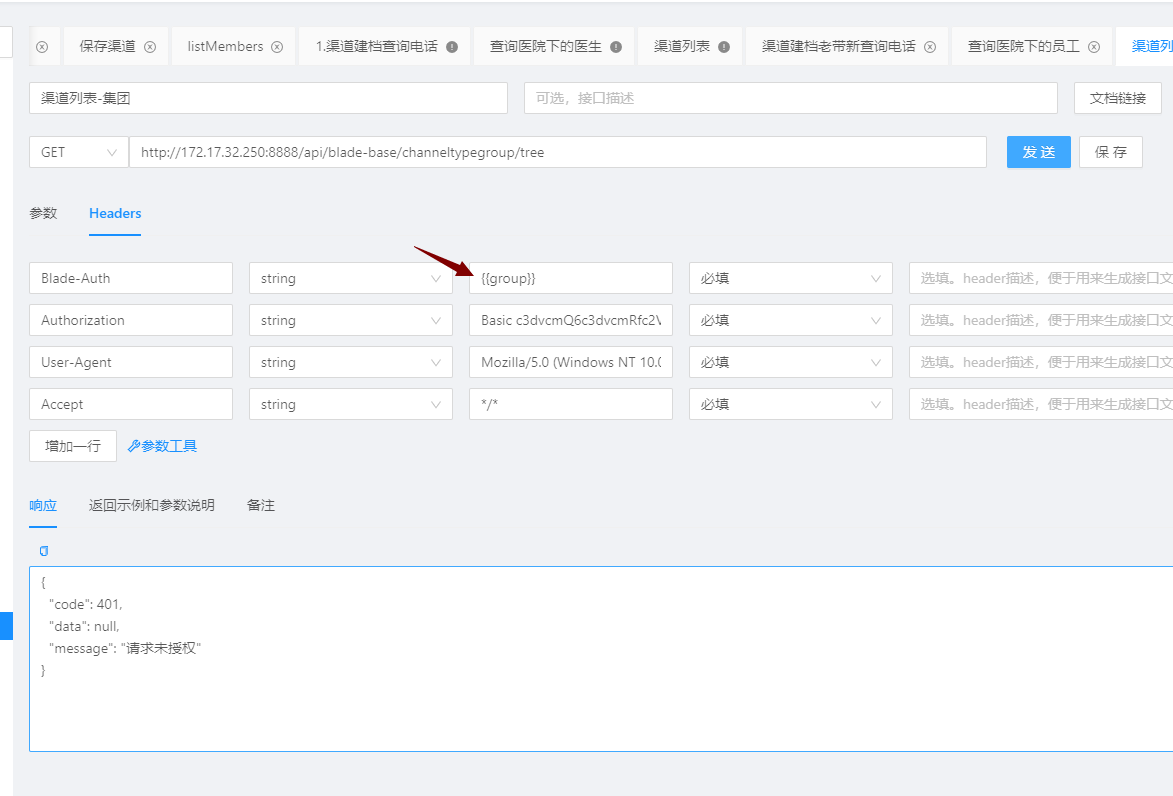The image size is (1173, 796).
Task: Click the 接口描述 description field
Action: point(791,98)
